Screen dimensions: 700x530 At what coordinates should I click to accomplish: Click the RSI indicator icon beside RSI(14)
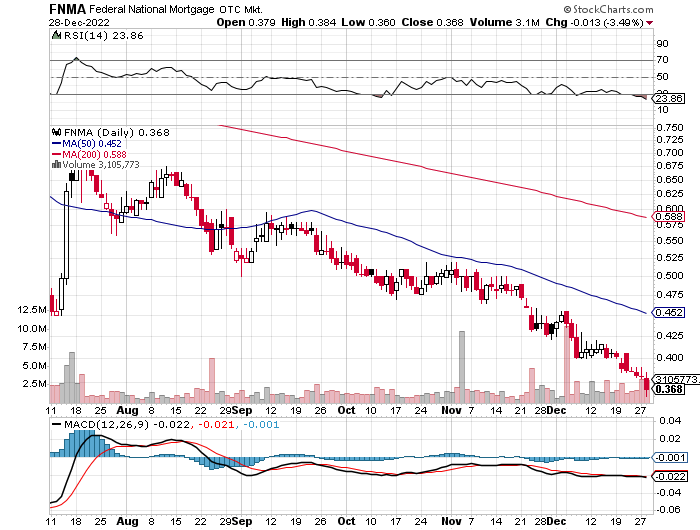(56, 35)
